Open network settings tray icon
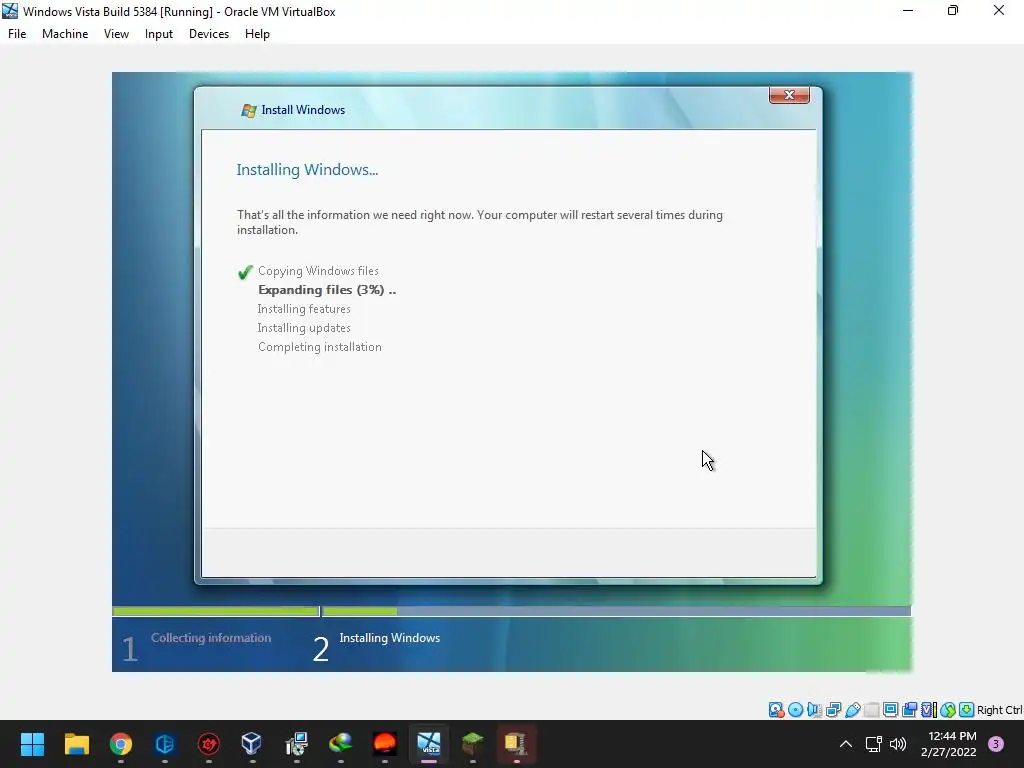The image size is (1024, 768). coord(873,744)
